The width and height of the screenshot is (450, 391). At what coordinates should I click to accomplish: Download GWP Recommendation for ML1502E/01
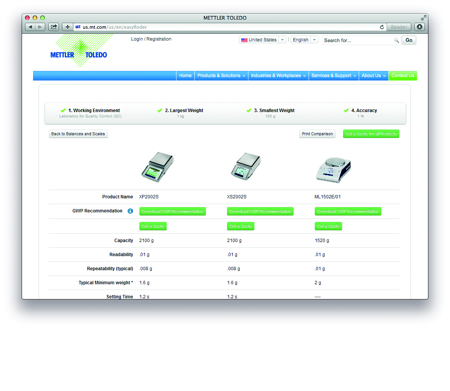point(348,212)
